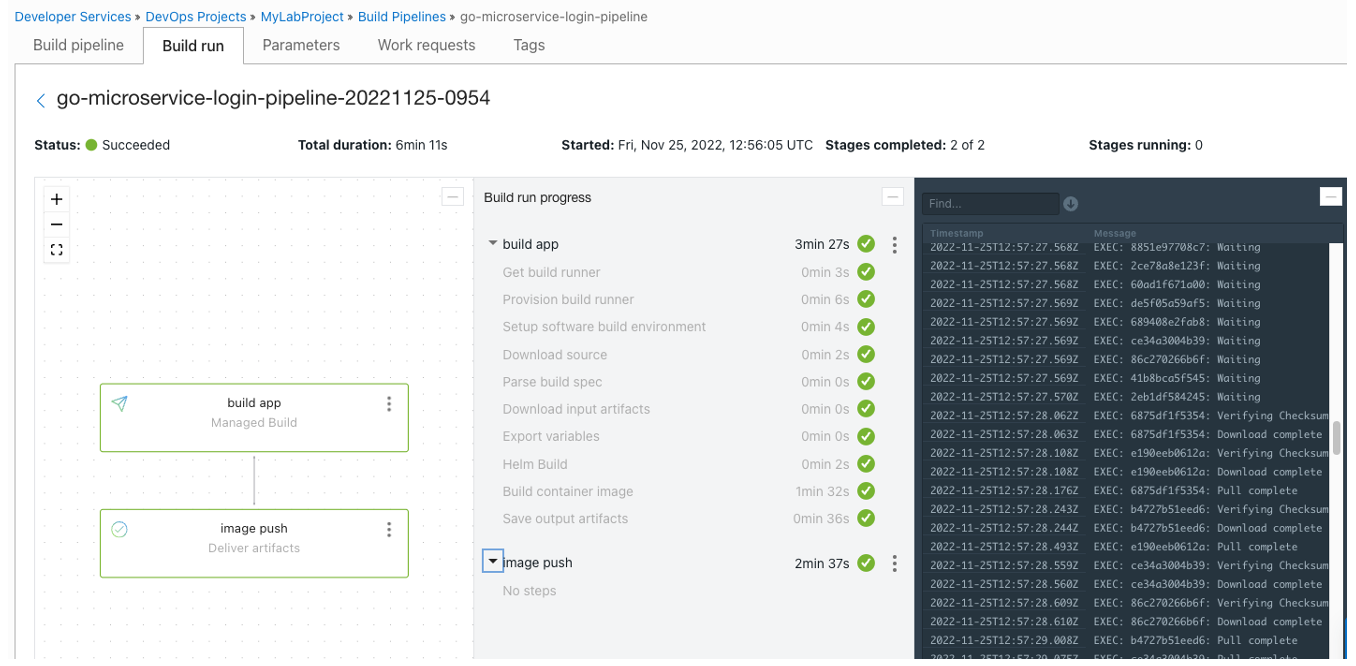Screen dimensions: 1356x666
Task: Zoom out of the pipeline diagram
Action: (56, 225)
